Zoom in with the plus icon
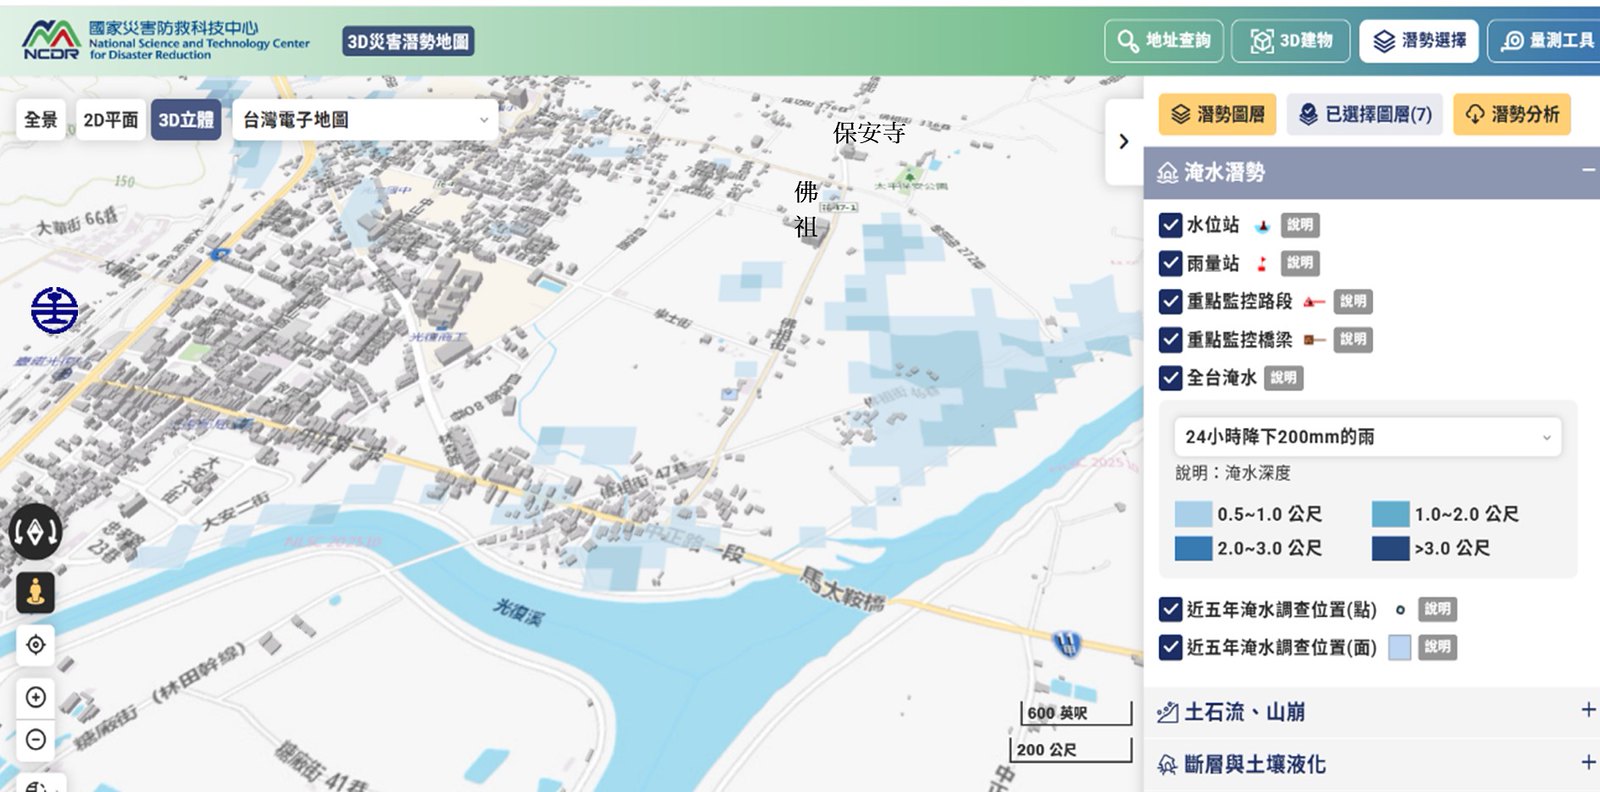Screen dimensions: 1600x792 coord(36,697)
